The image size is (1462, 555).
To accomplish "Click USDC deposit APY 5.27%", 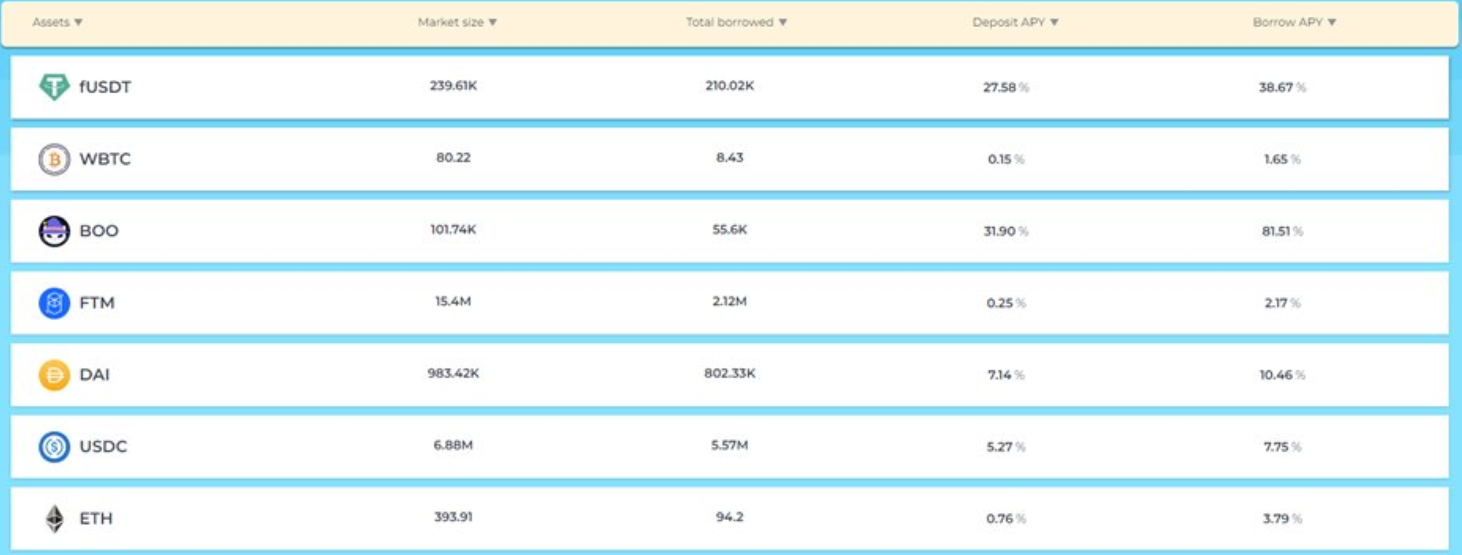I will point(1006,447).
